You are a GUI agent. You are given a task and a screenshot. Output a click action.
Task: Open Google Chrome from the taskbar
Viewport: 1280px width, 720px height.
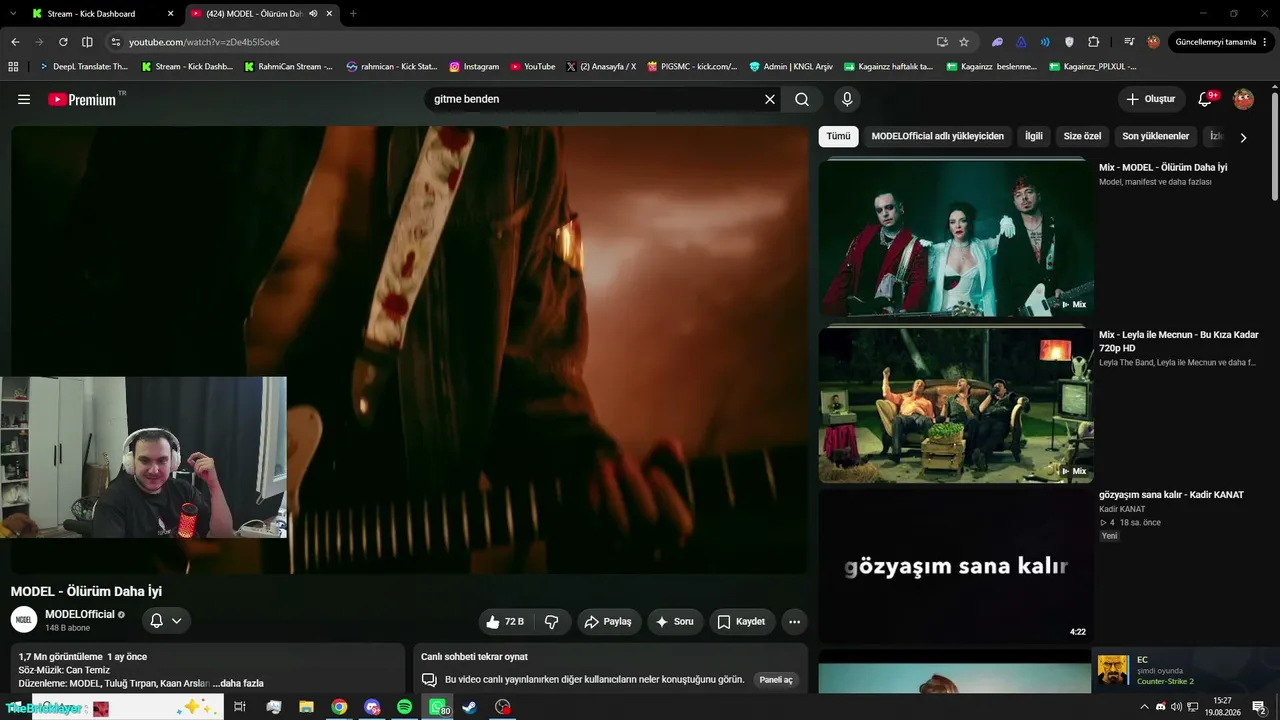pos(339,707)
